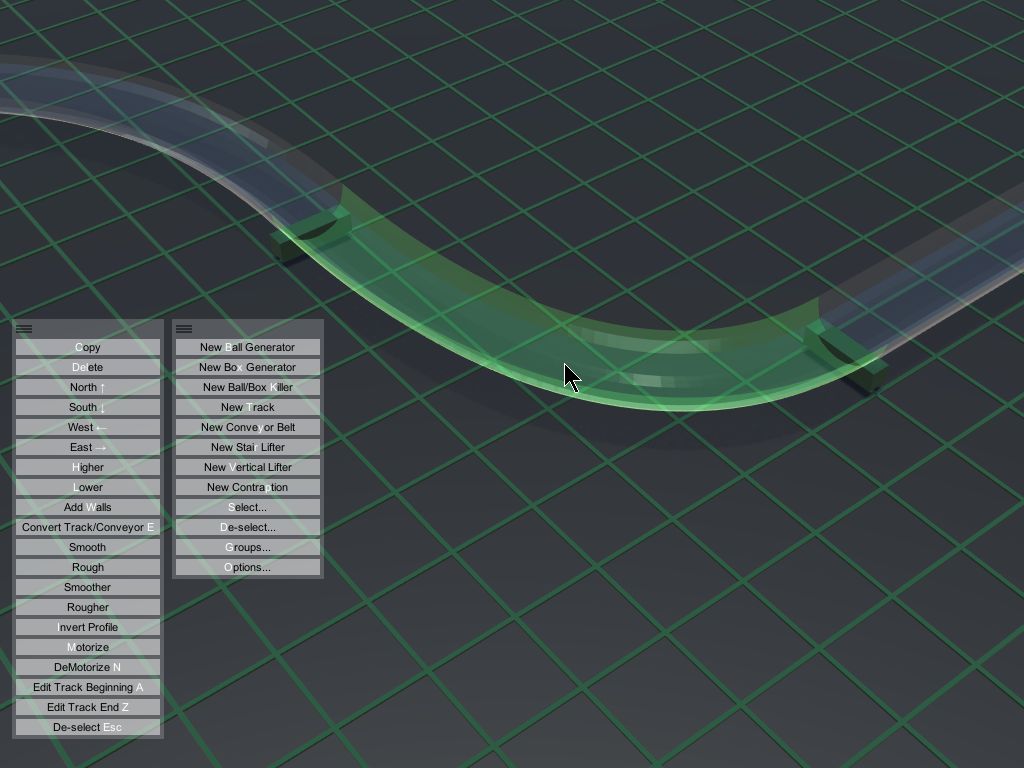1024x768 pixels.
Task: Click Convert Track/Conveyor
Action: point(88,527)
